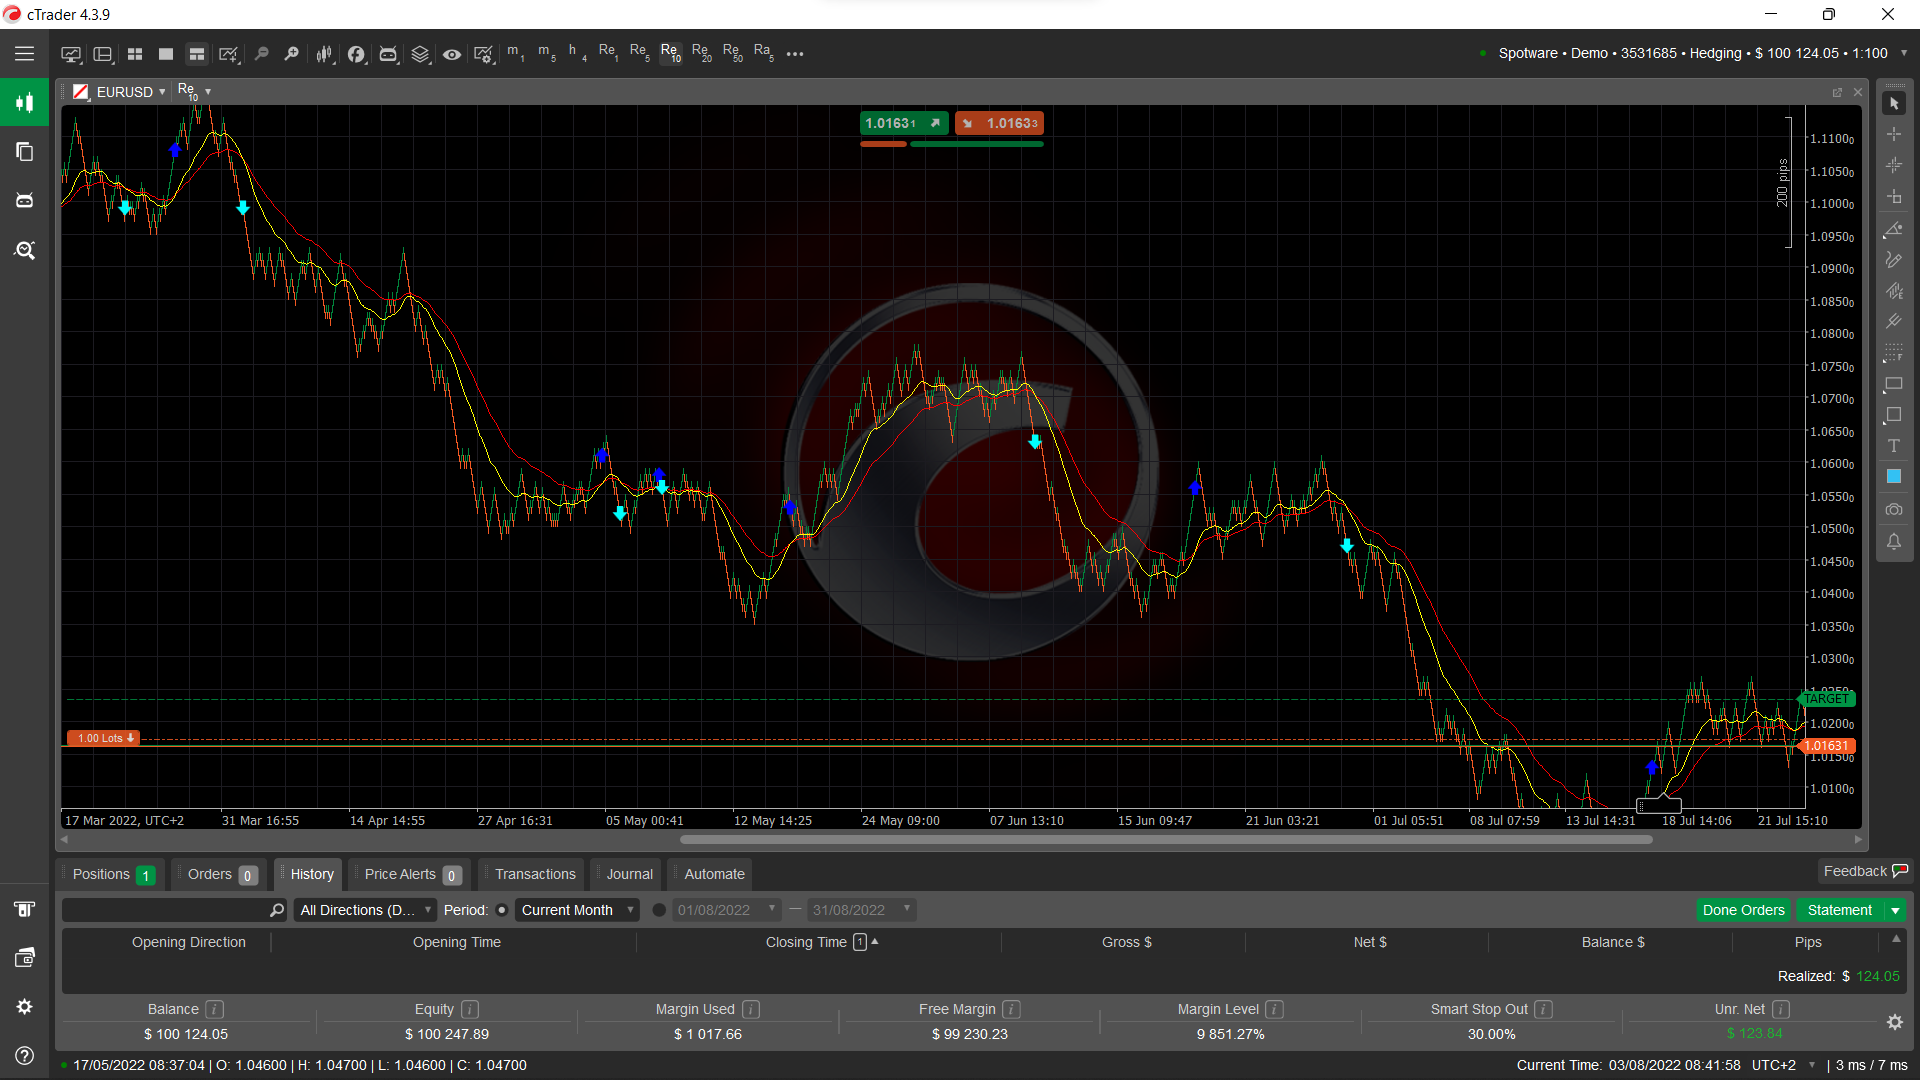1920x1080 pixels.
Task: Sort by Closing Time column header
Action: [x=820, y=942]
